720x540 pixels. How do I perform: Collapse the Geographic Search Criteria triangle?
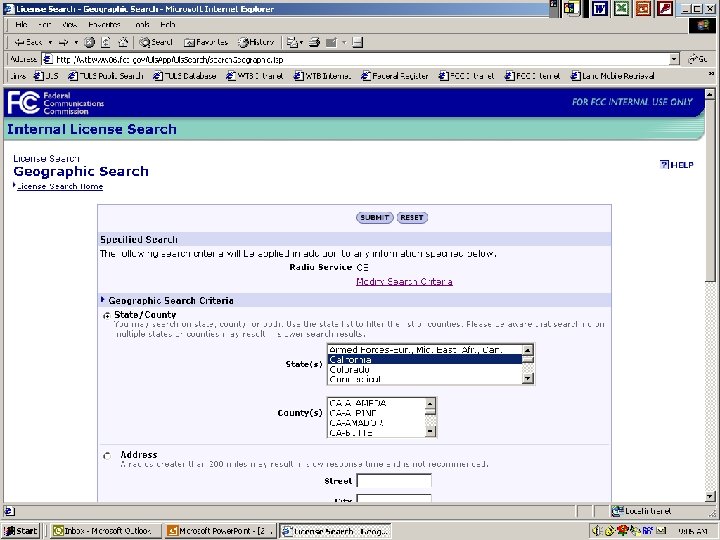[x=102, y=300]
